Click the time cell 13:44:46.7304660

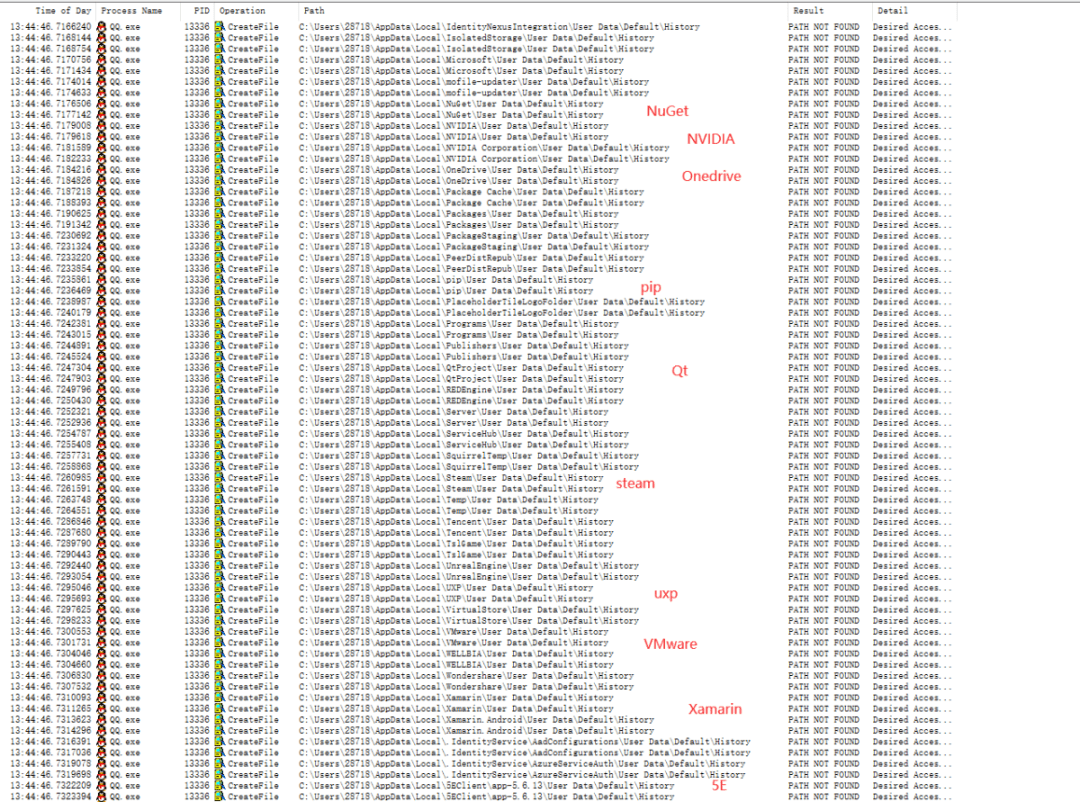pos(50,665)
